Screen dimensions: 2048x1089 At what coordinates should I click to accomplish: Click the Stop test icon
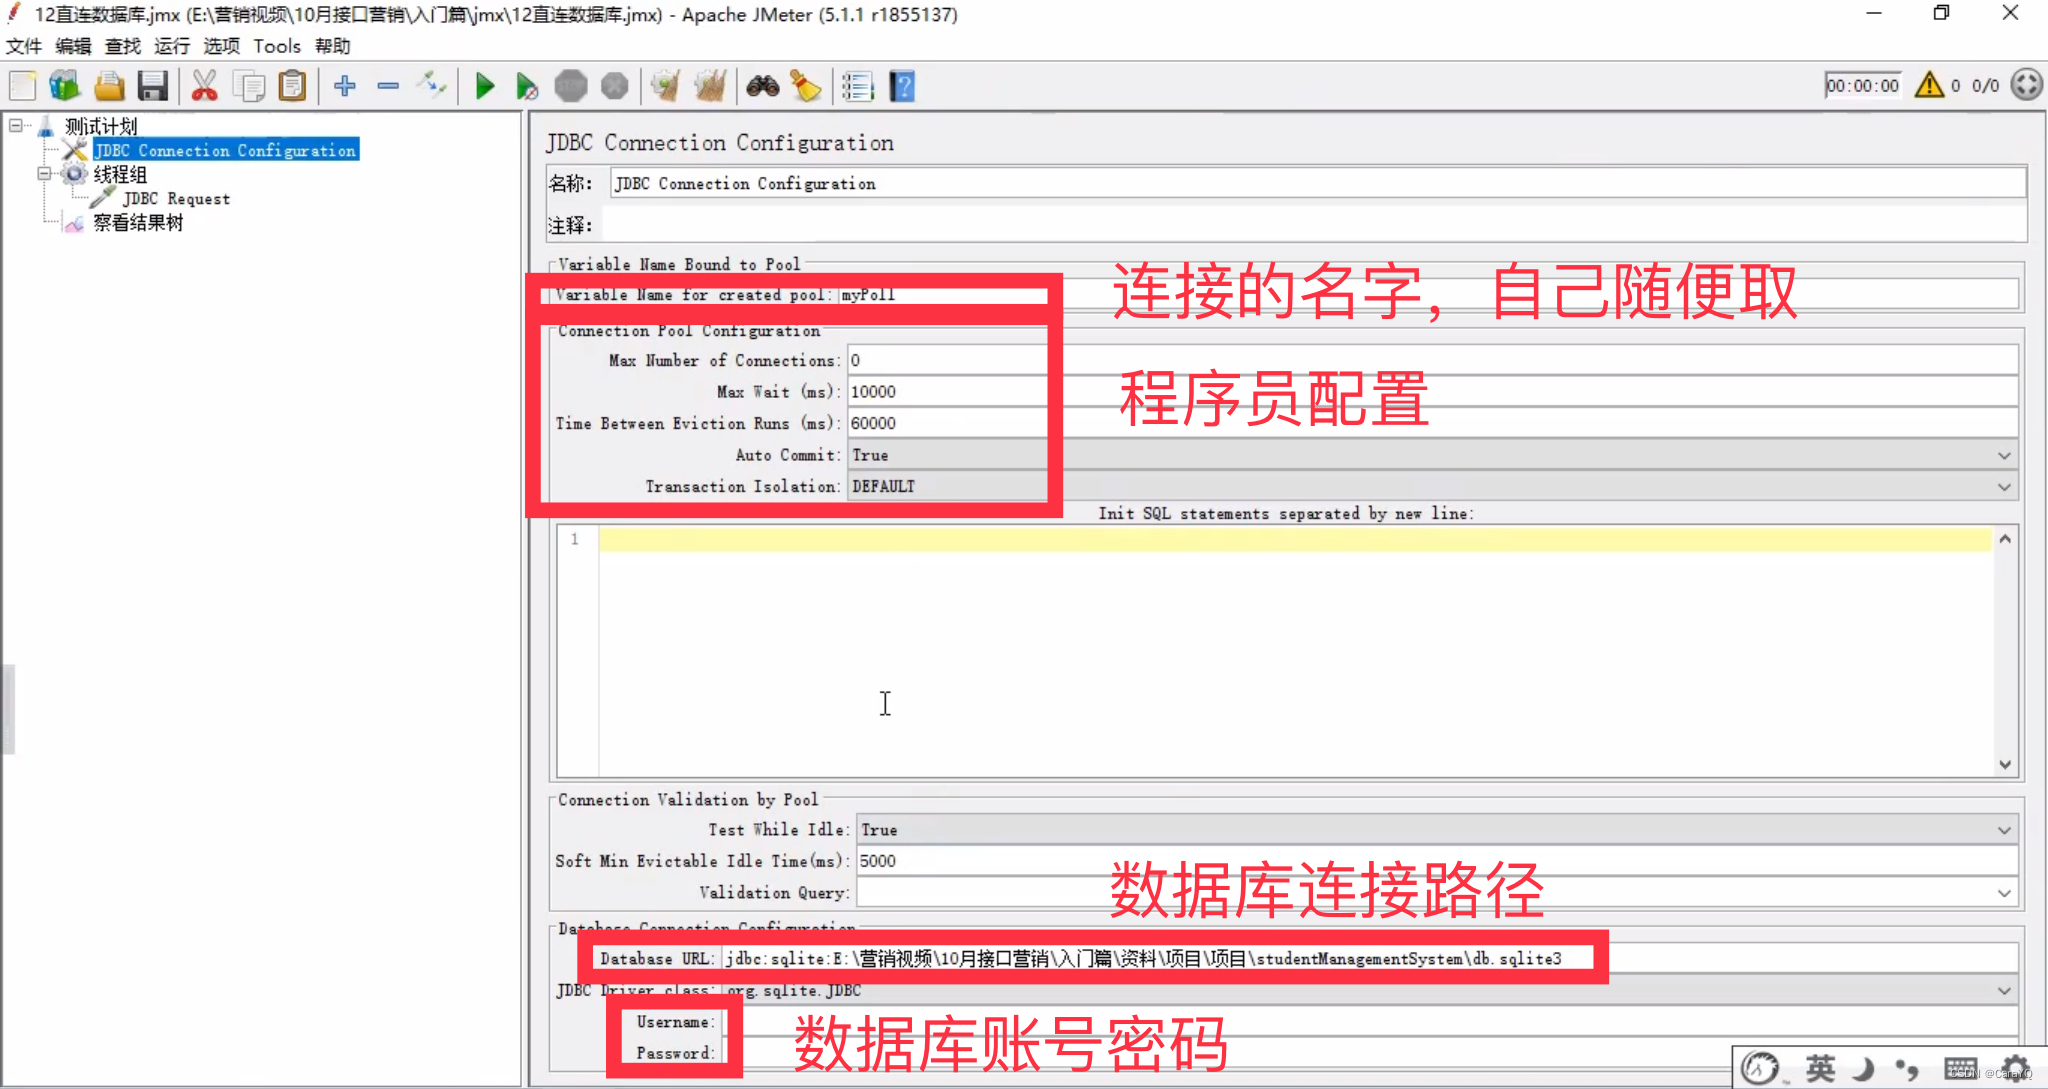pyautogui.click(x=571, y=86)
